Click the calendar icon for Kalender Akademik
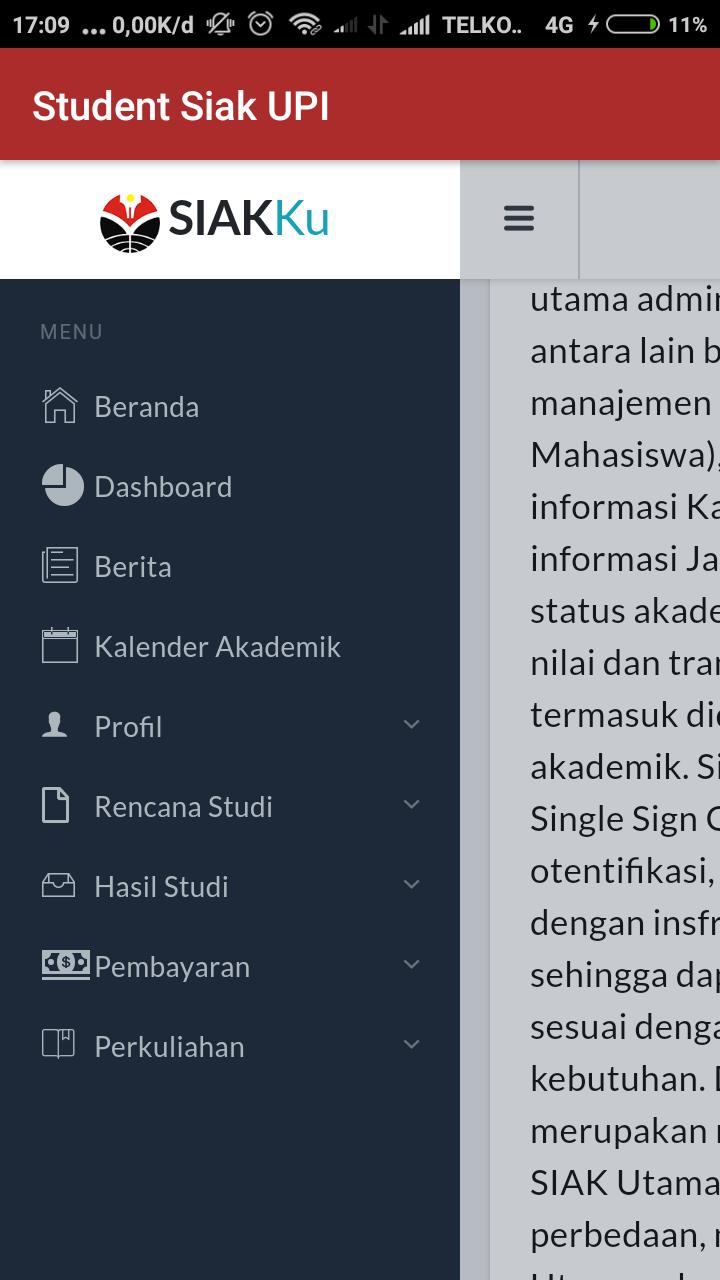This screenshot has width=720, height=1280. [60, 646]
